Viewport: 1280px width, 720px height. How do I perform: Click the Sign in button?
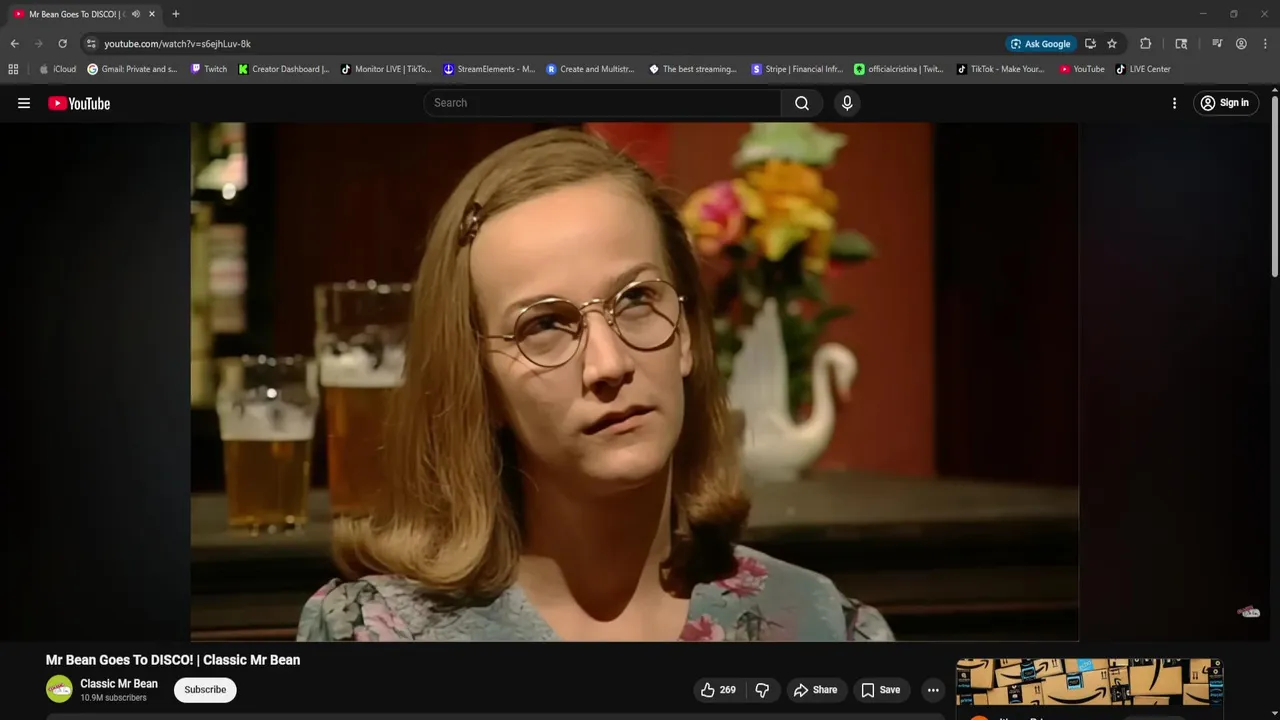1225,103
